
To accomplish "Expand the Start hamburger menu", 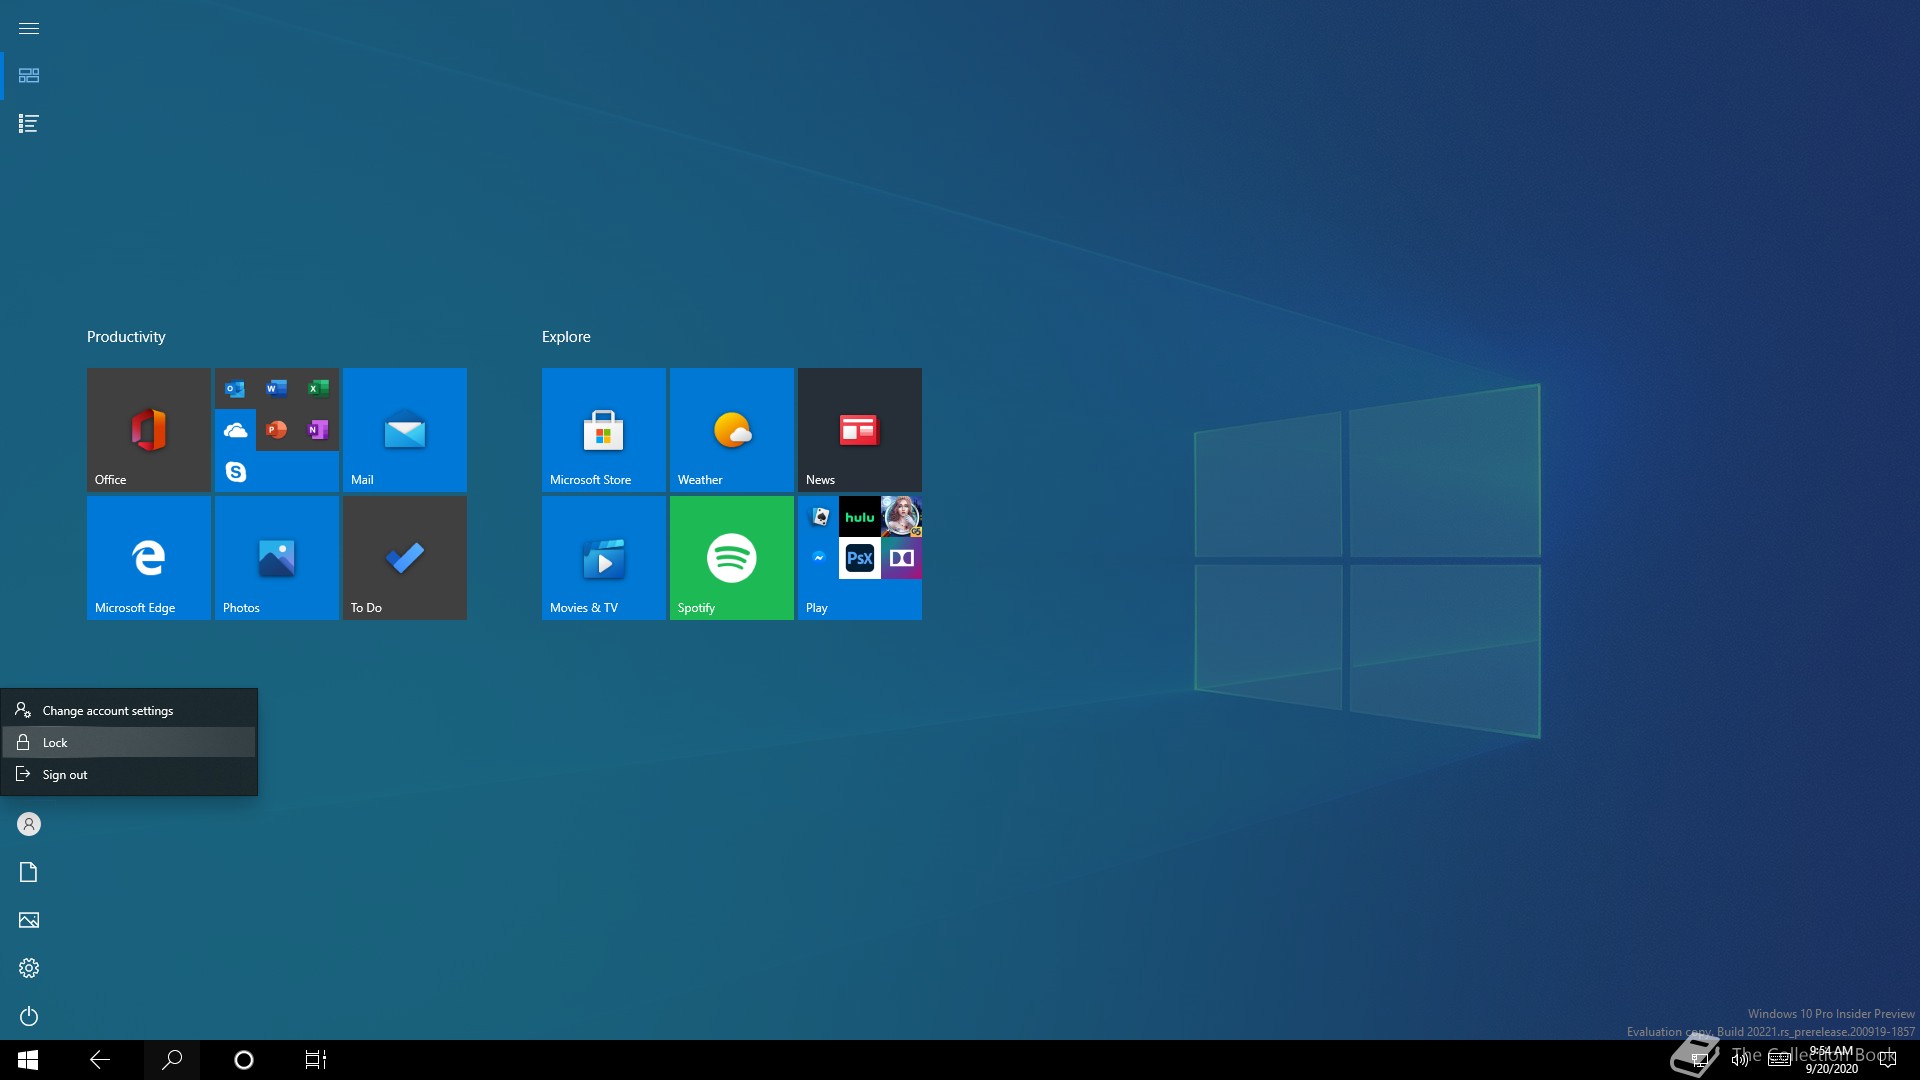I will [29, 28].
